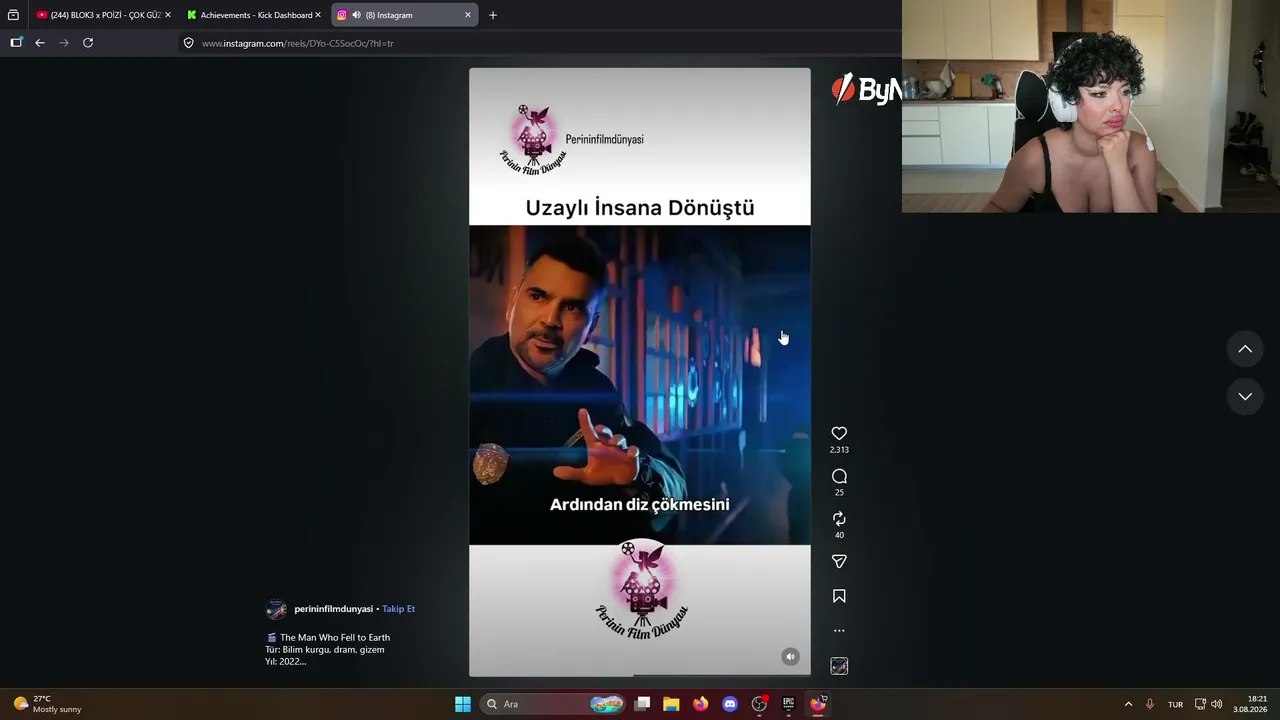The image size is (1280, 720).
Task: Click the taskbar search box labeled Ara
Action: click(553, 704)
